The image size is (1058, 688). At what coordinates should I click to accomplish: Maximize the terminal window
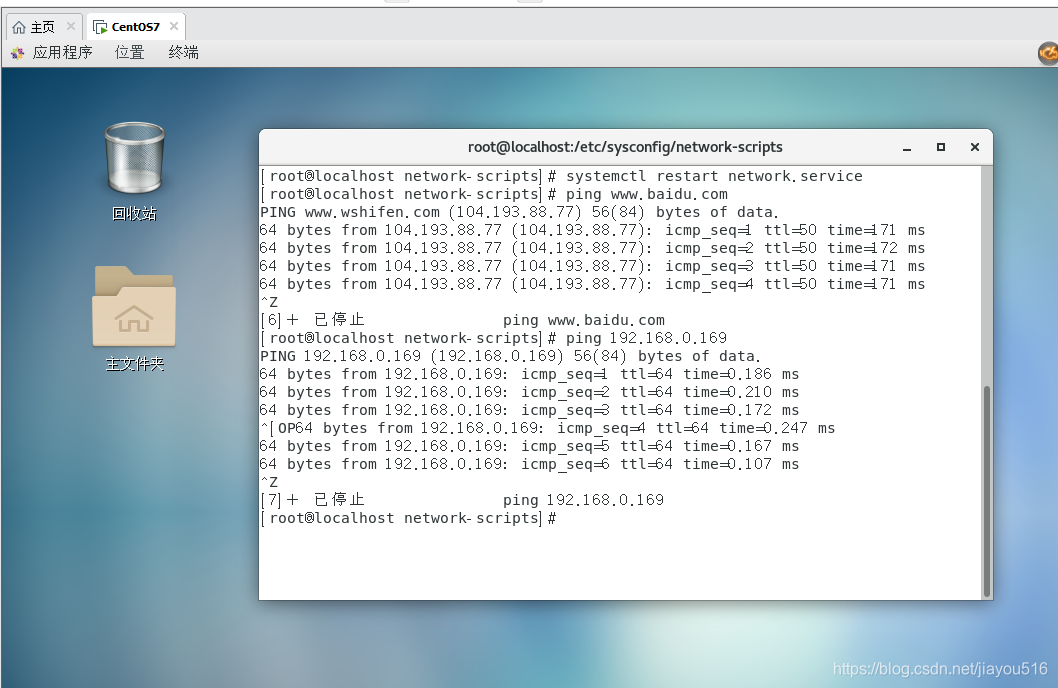(x=941, y=147)
